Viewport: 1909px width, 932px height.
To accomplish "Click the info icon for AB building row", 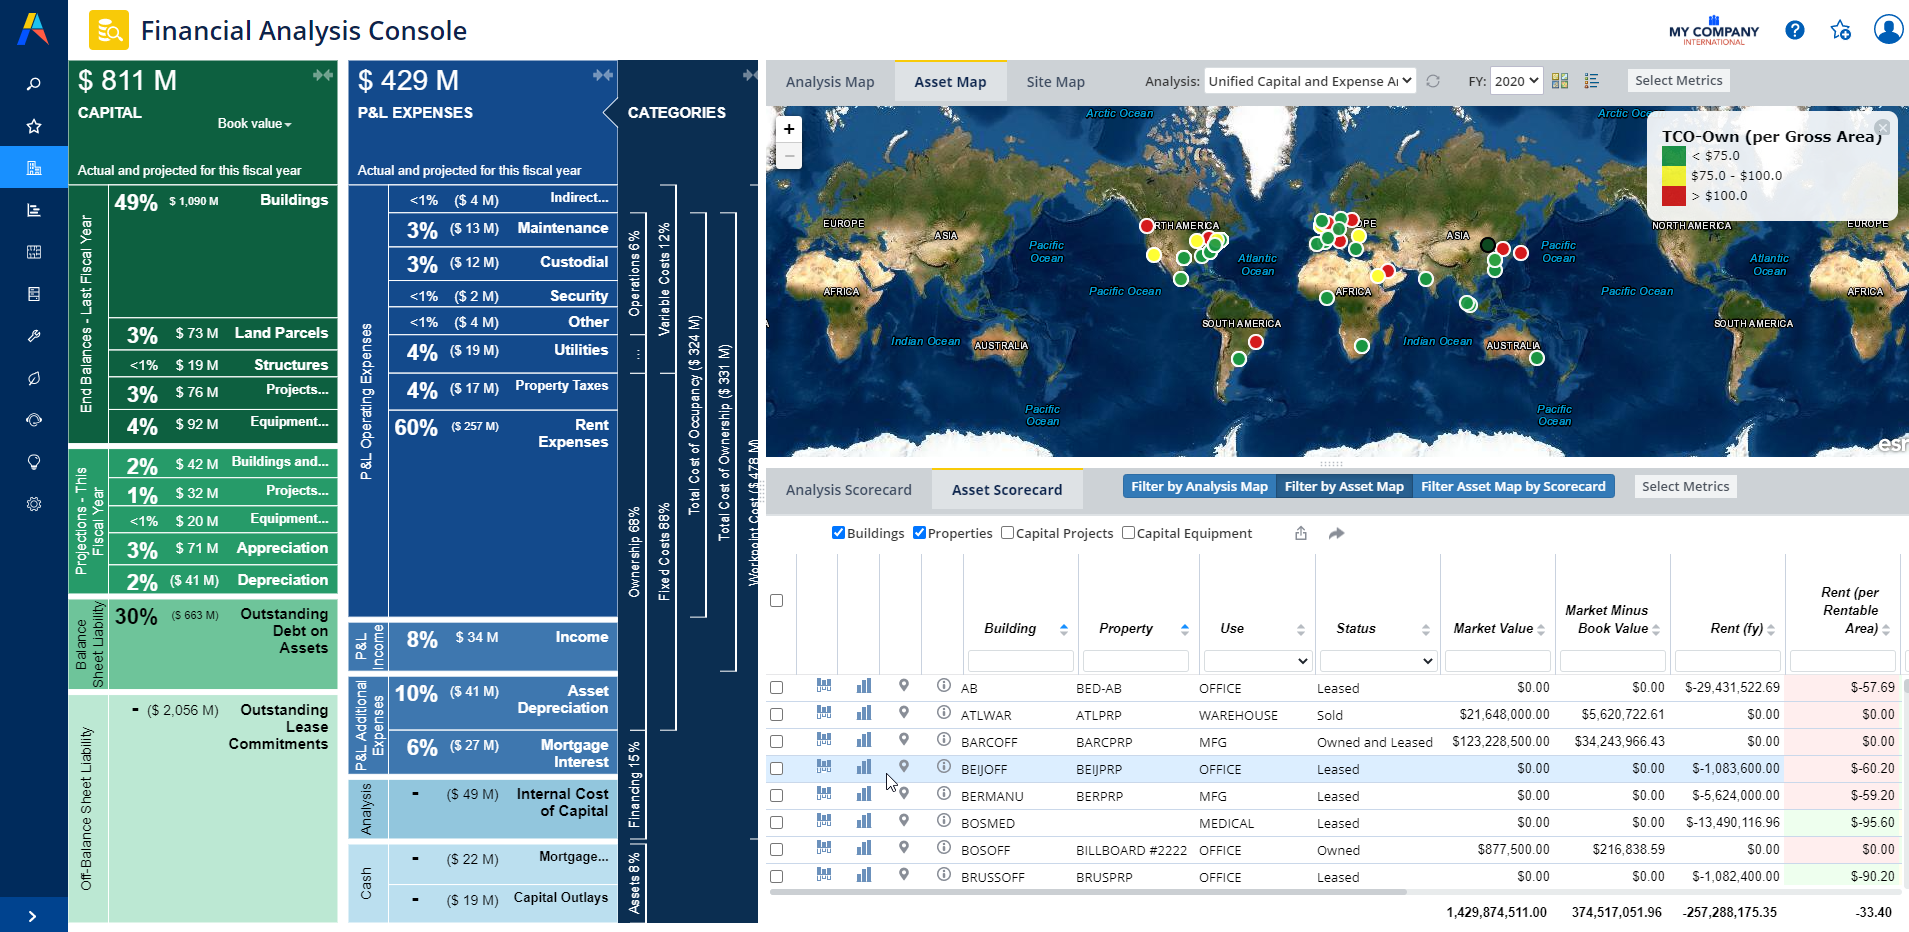I will (943, 686).
